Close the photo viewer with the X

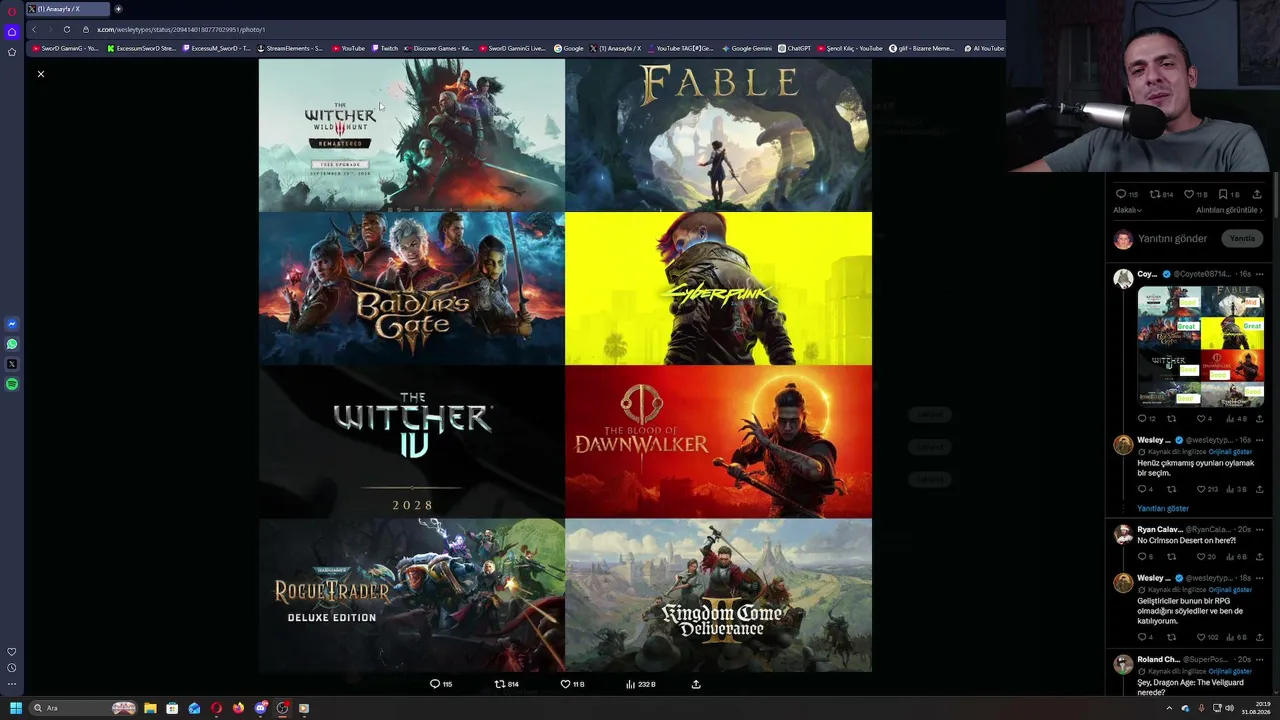pos(41,74)
